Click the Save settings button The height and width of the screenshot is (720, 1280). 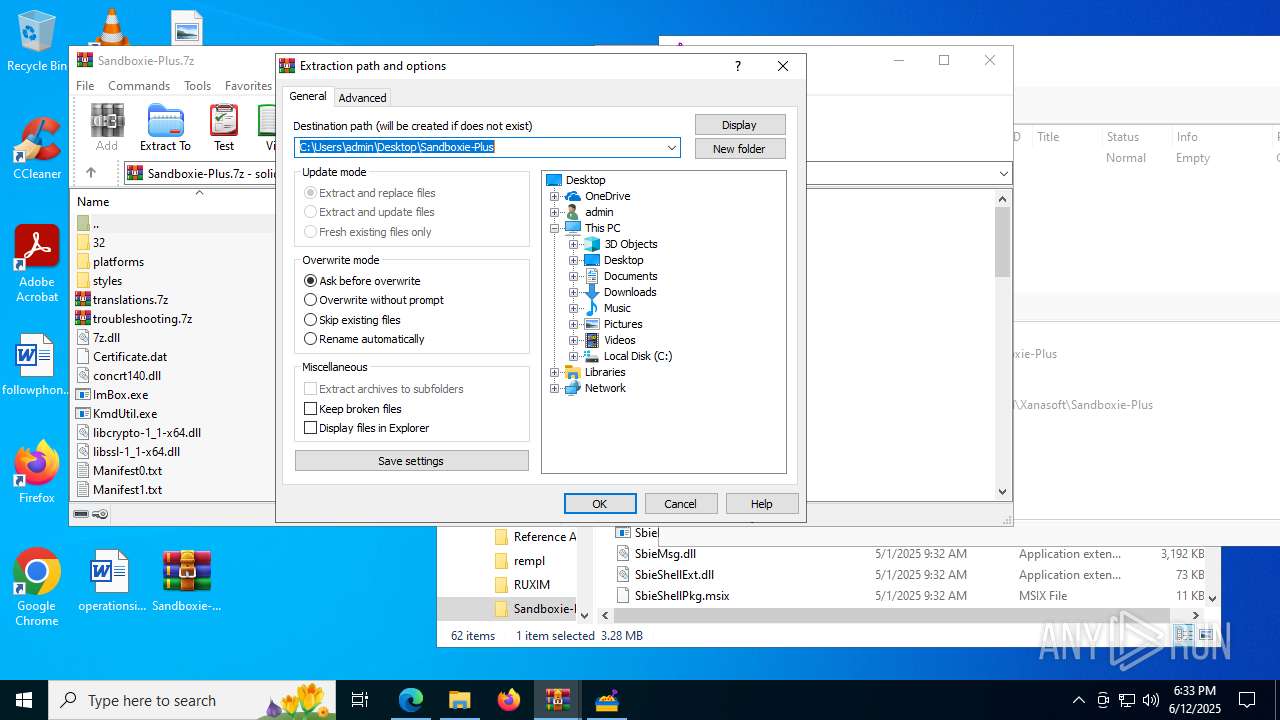[411, 461]
